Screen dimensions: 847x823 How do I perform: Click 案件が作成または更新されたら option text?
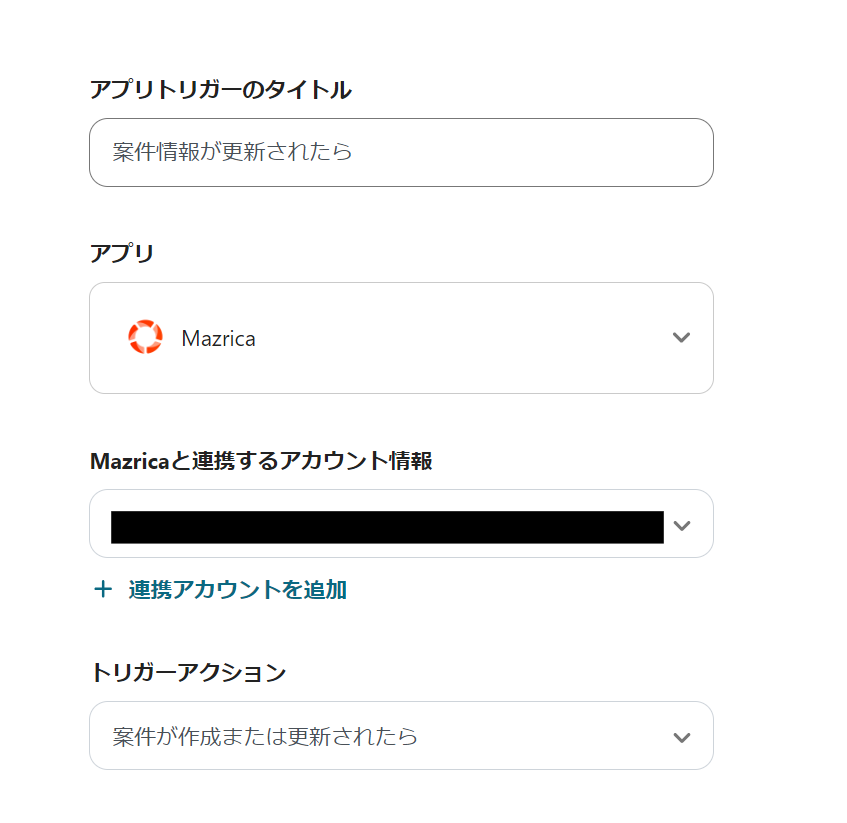[265, 737]
